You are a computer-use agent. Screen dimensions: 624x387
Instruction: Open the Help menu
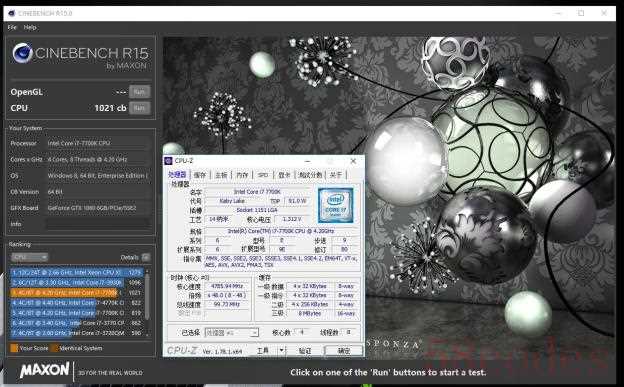[30, 27]
